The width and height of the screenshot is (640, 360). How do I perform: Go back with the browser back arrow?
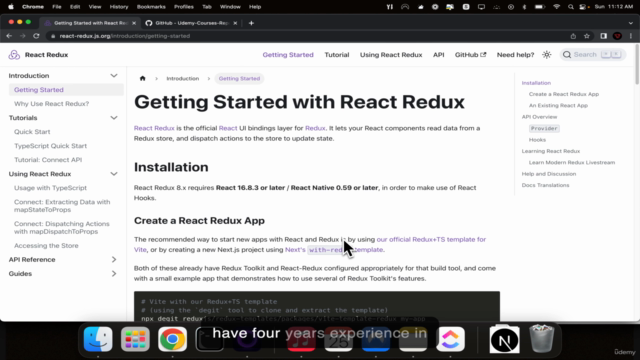[x=9, y=36]
